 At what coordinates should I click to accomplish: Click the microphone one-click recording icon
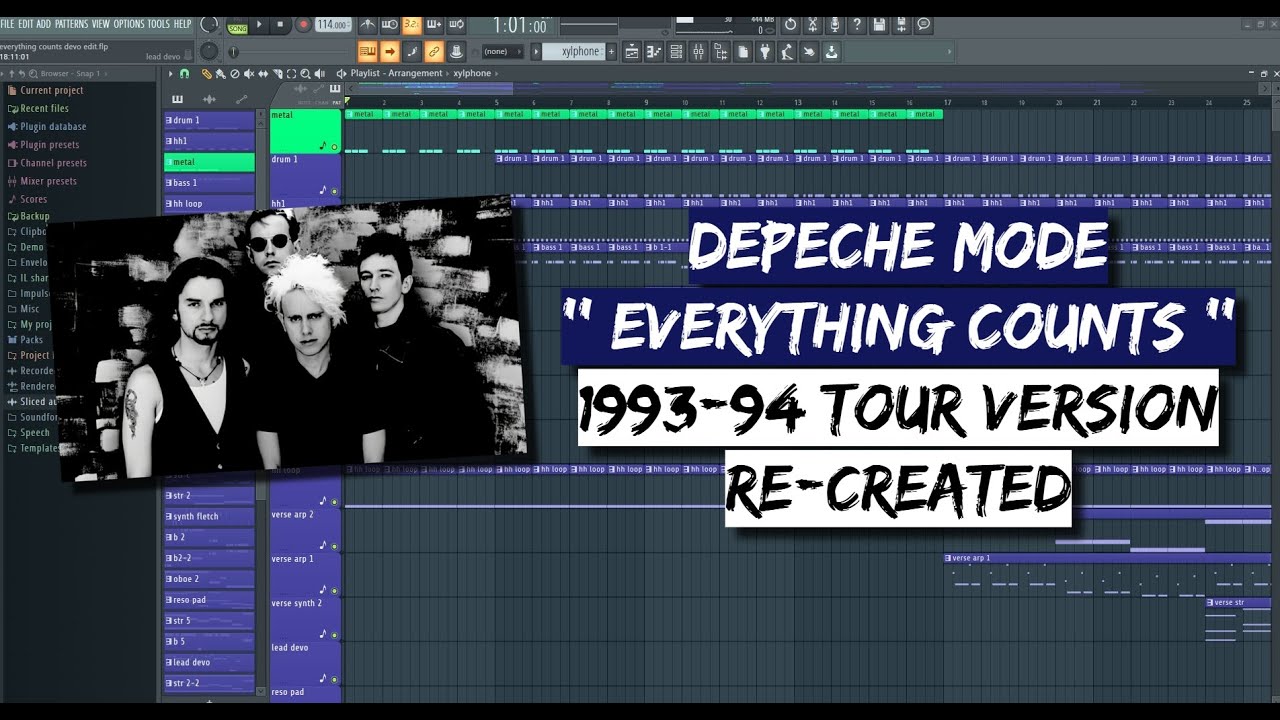(x=833, y=25)
